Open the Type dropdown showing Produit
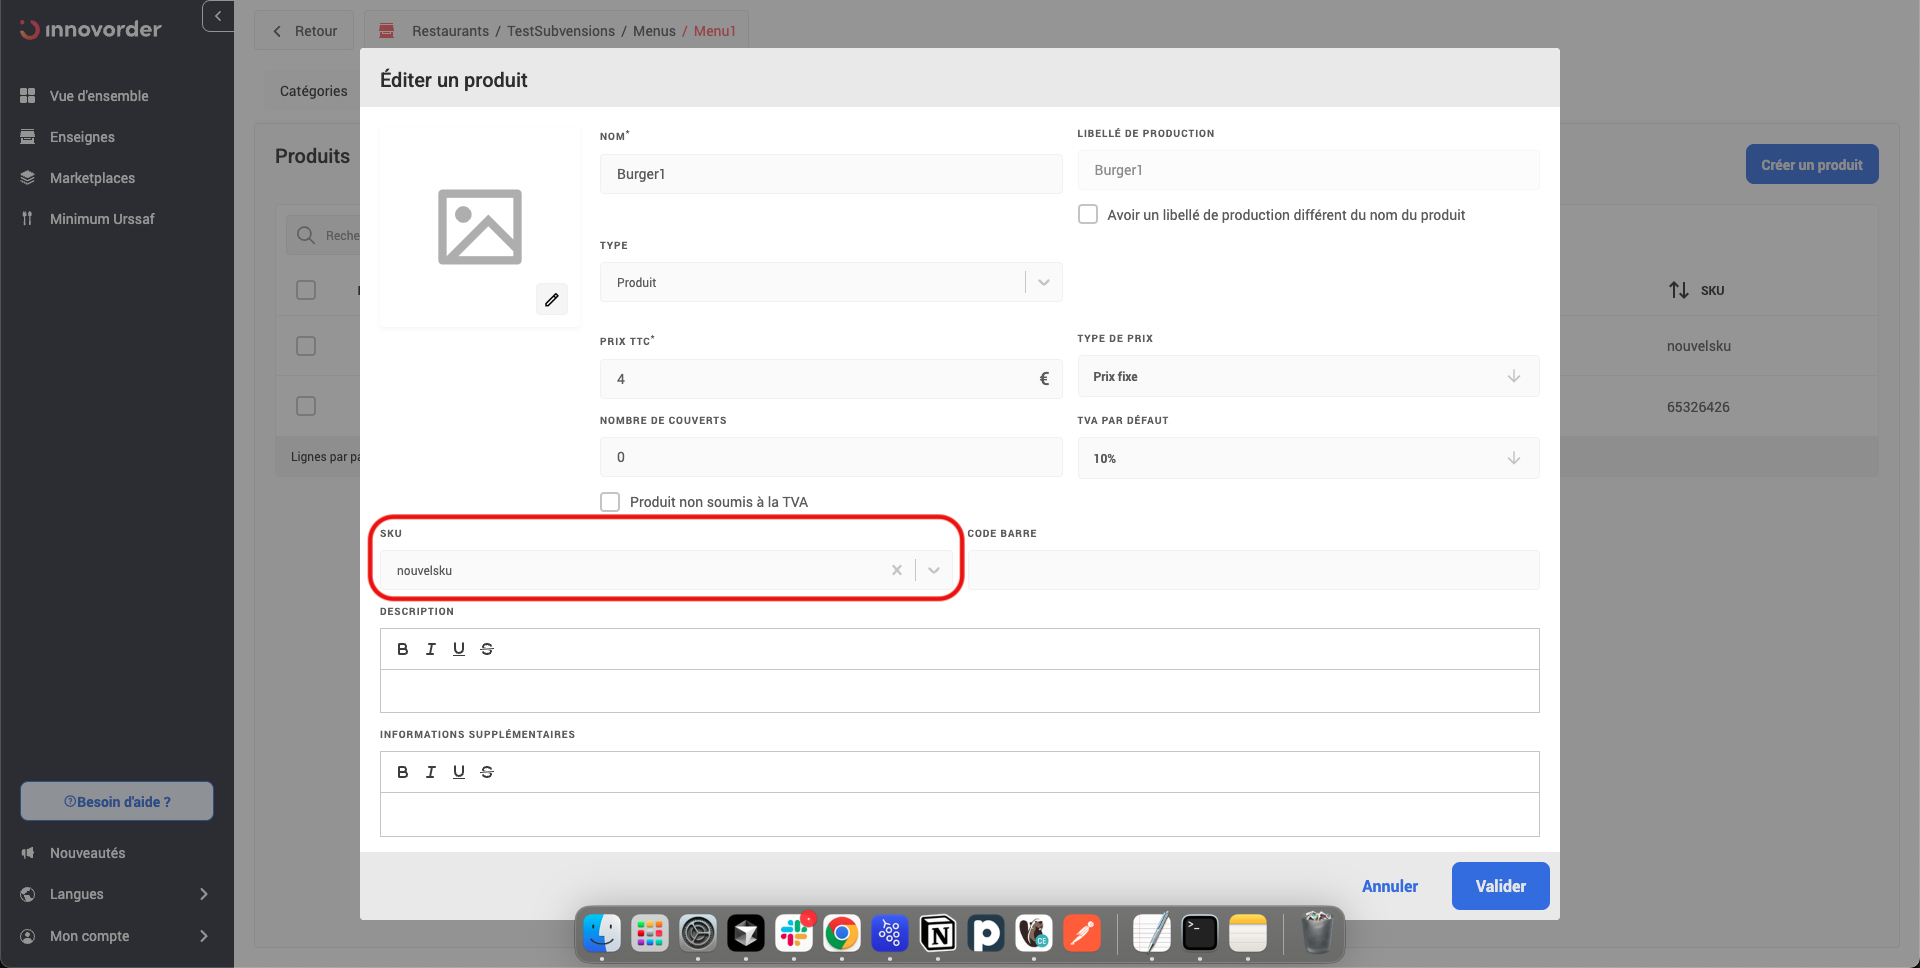1920x968 pixels. [x=830, y=283]
